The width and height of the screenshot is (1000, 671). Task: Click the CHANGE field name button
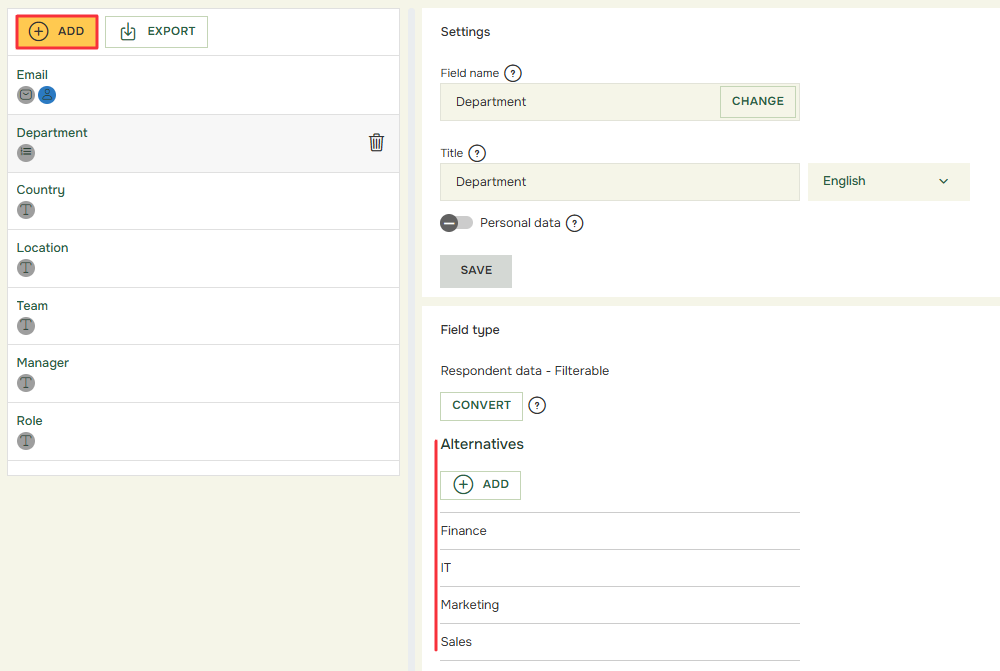pos(758,101)
